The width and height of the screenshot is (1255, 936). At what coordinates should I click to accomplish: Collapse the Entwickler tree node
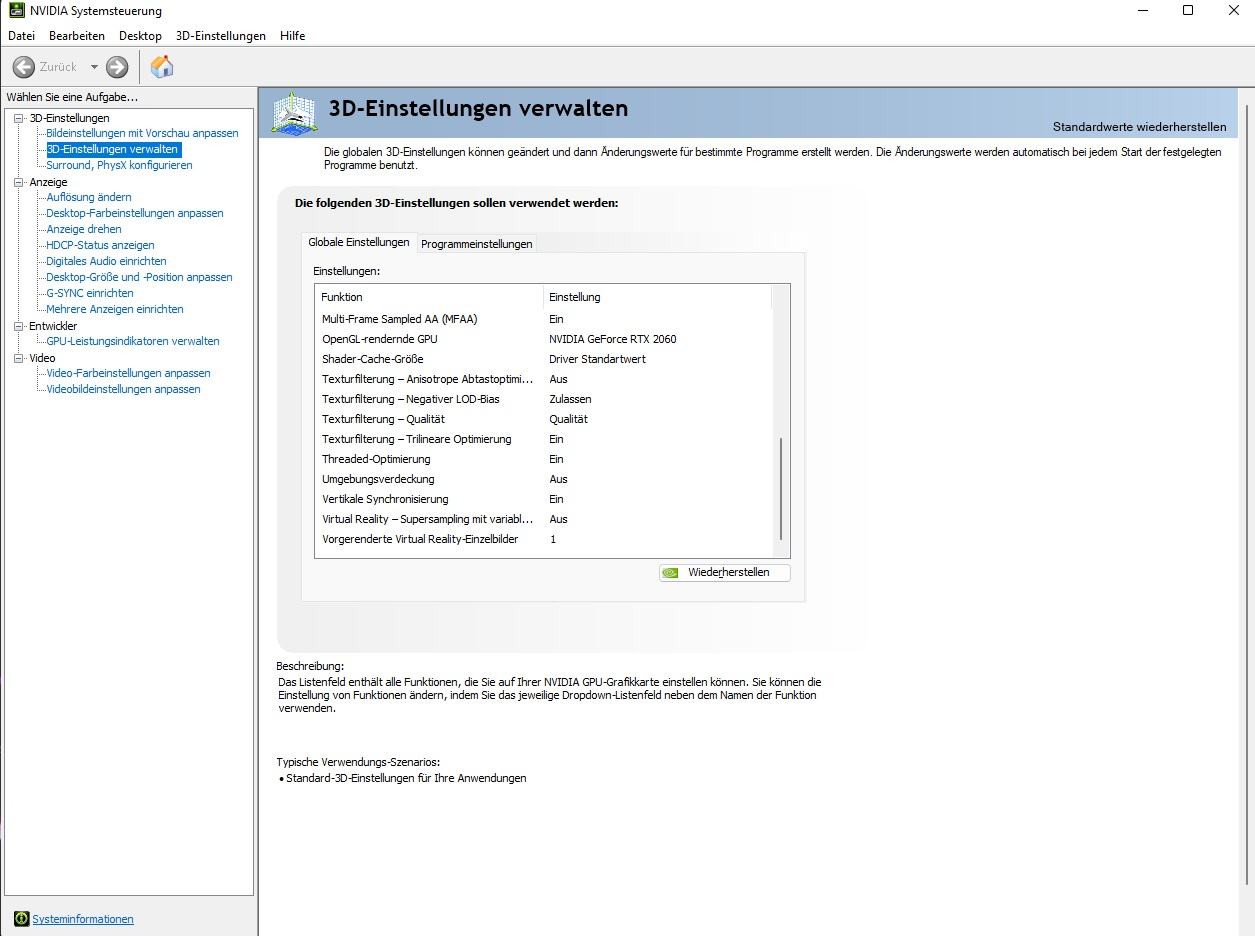click(18, 326)
